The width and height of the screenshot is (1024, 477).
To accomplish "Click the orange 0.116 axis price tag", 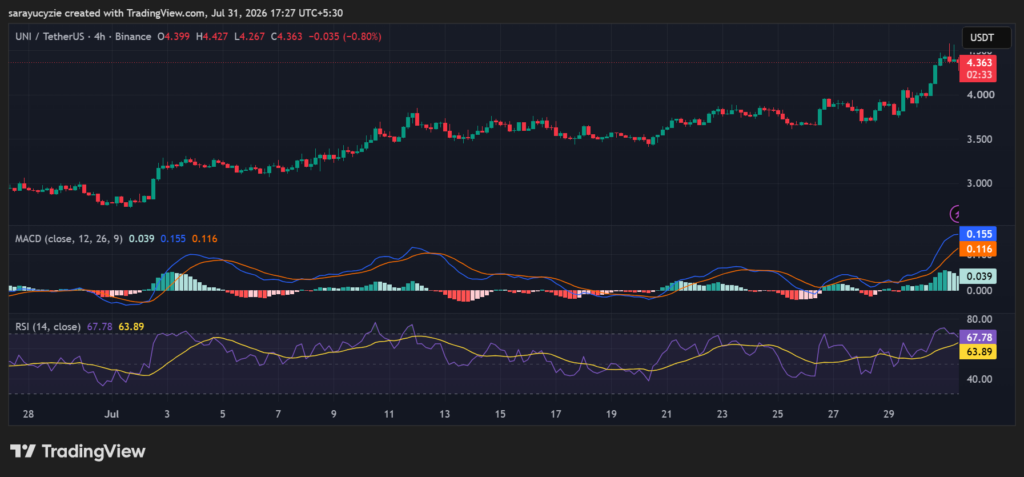I will [978, 249].
